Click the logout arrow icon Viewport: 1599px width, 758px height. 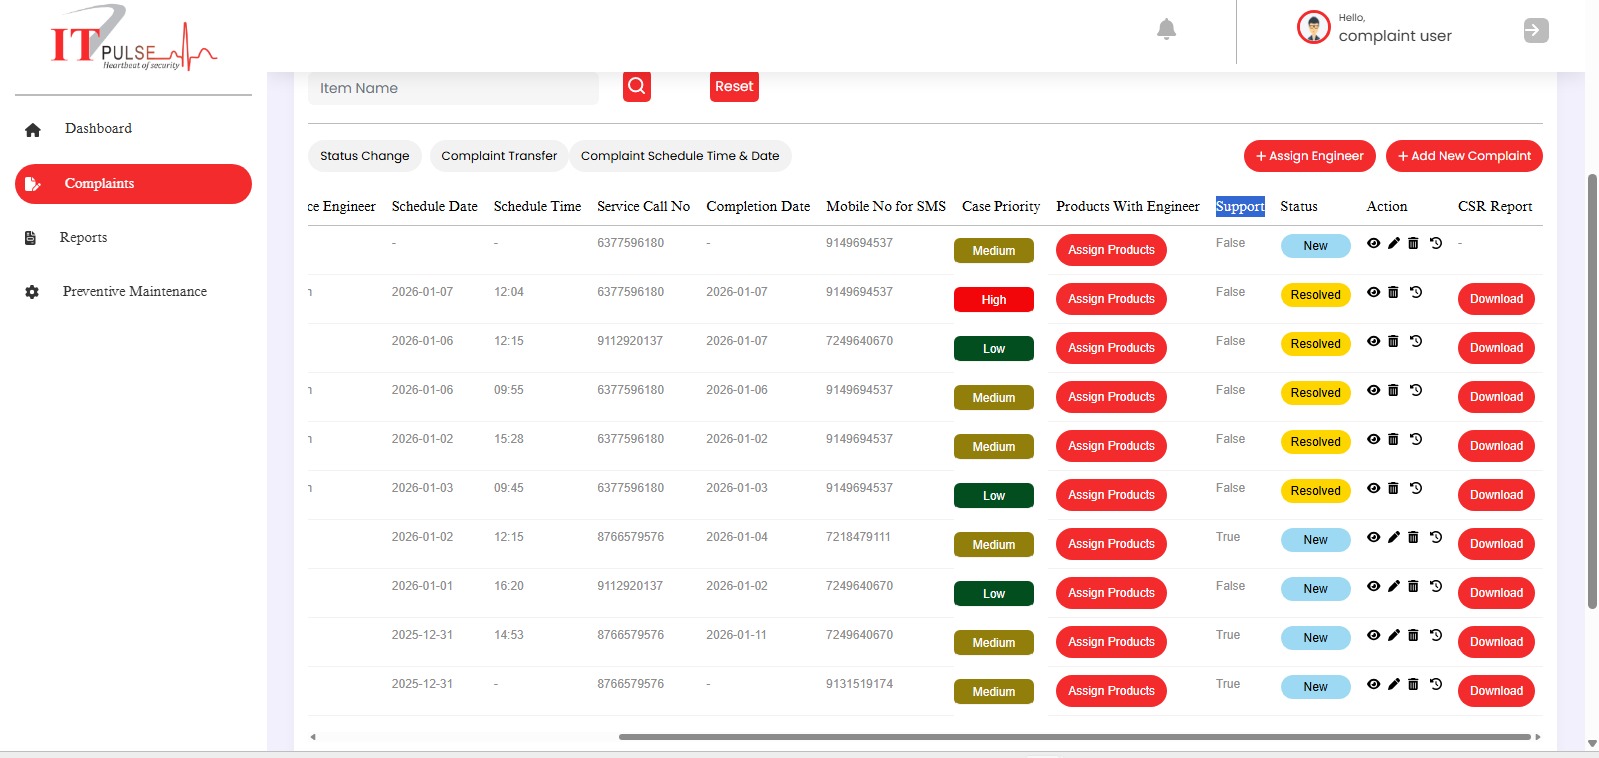tap(1535, 31)
